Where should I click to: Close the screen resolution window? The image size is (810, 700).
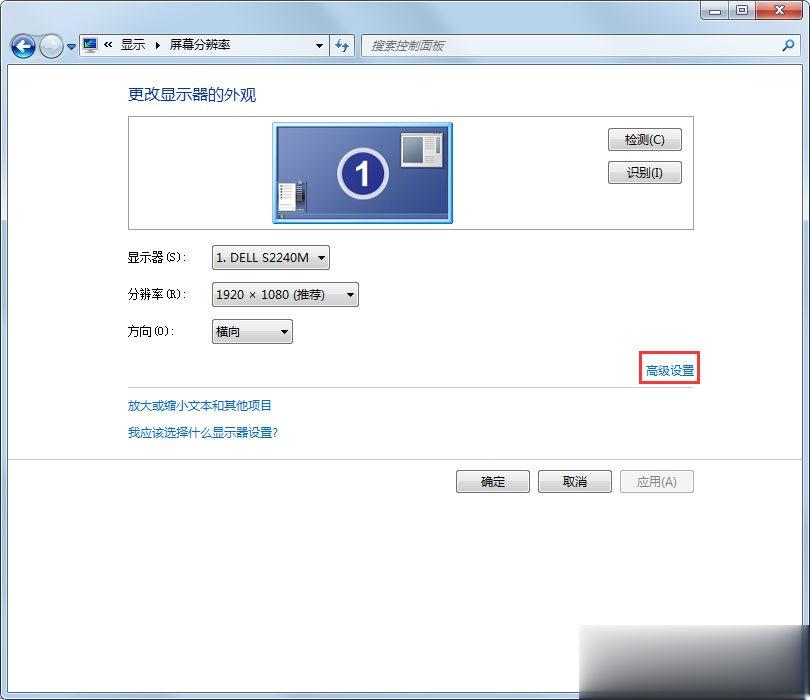click(x=779, y=10)
